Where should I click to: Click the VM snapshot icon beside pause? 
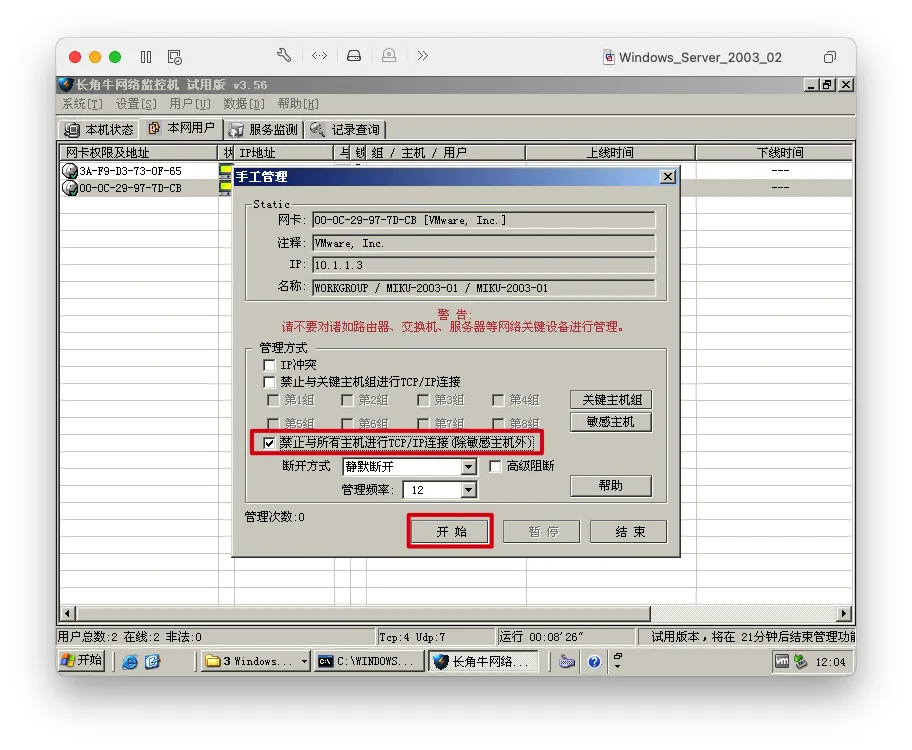tap(174, 56)
